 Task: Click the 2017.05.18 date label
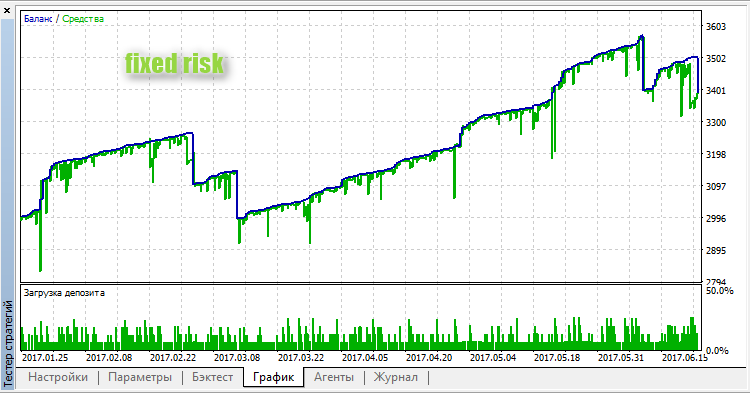[x=557, y=358]
